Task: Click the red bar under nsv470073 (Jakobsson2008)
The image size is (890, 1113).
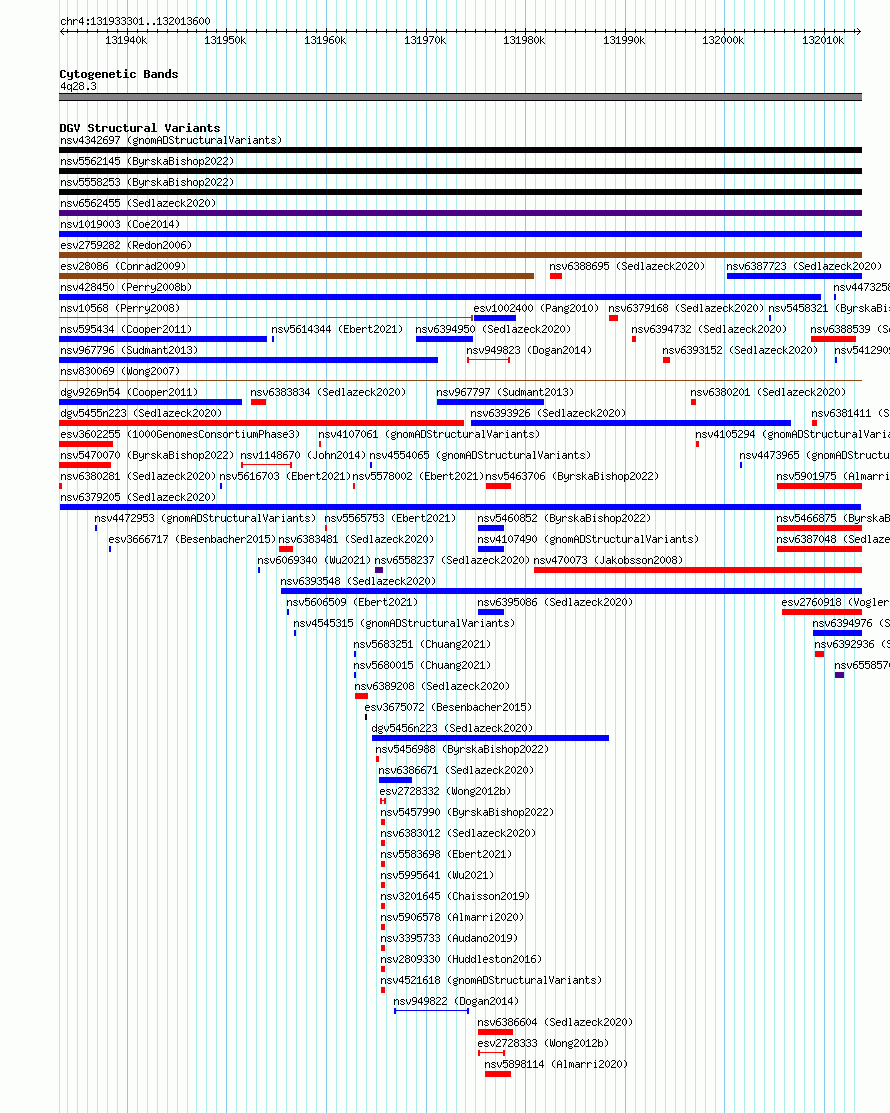Action: [698, 570]
